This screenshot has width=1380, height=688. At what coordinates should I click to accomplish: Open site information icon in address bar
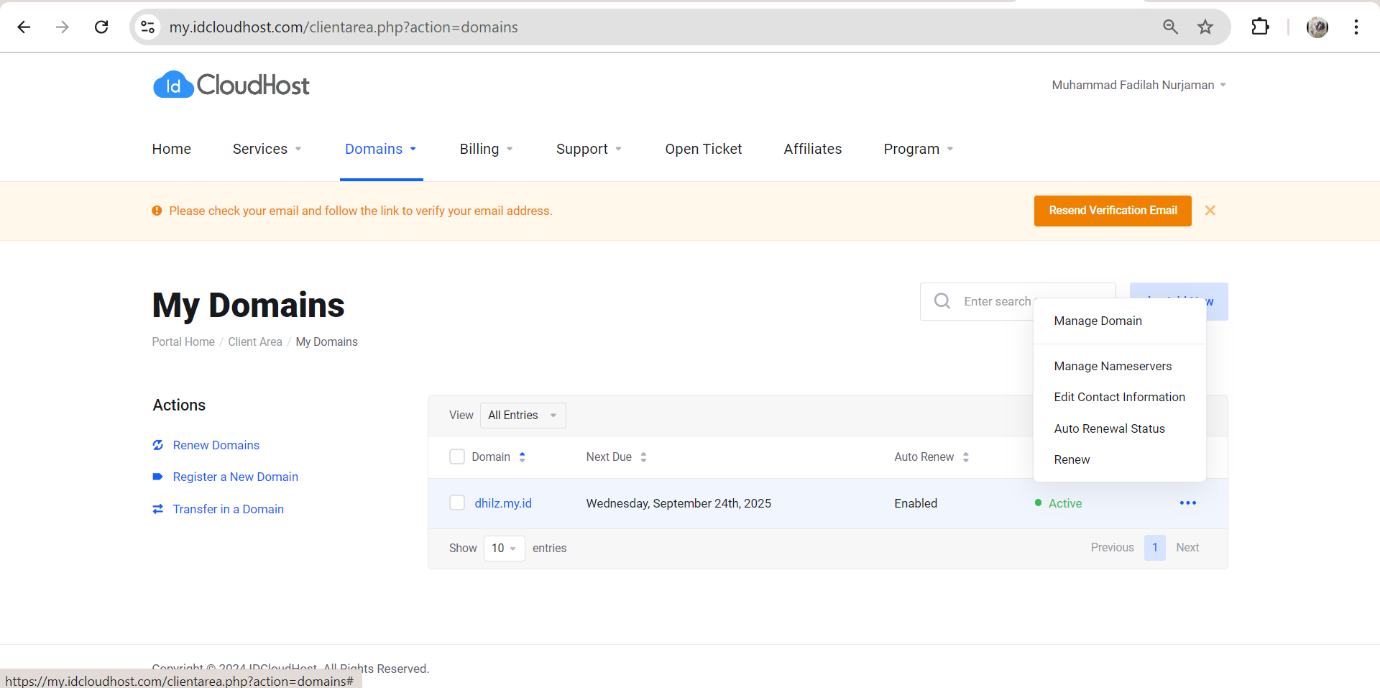[148, 27]
